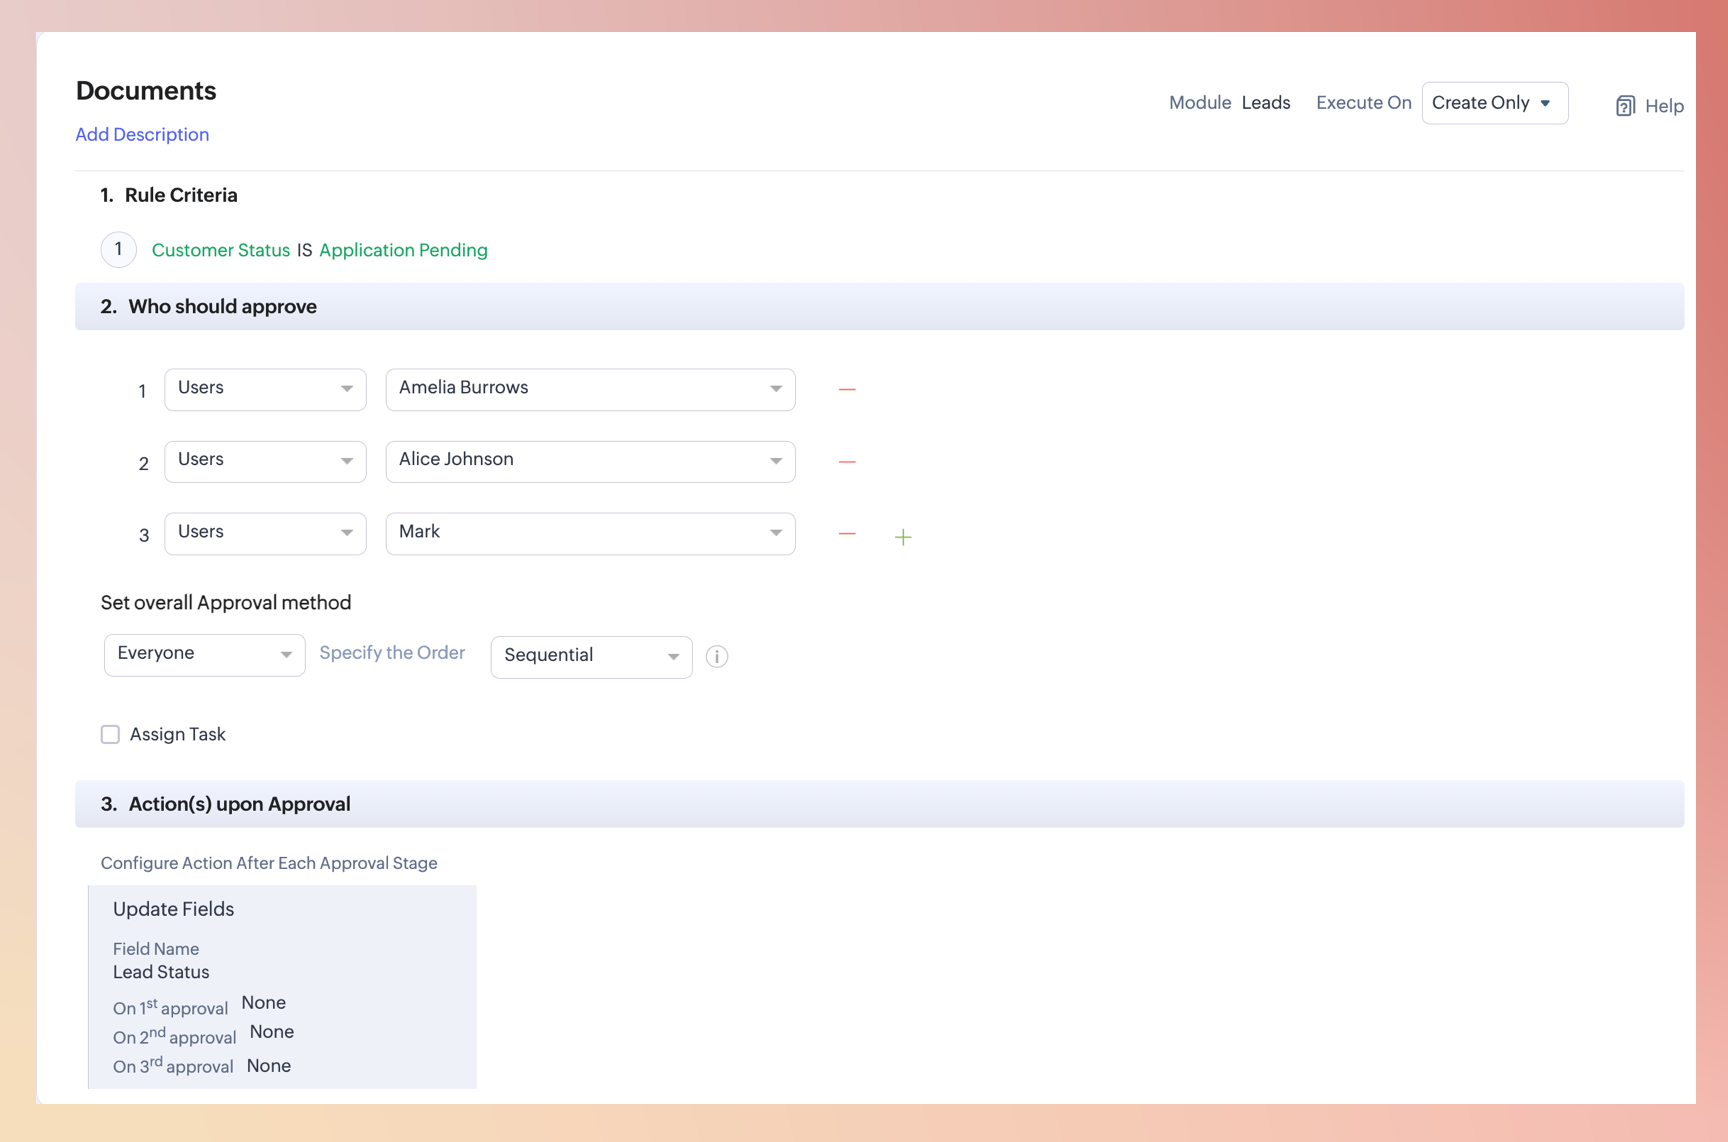
Task: Remove the Mark approver row
Action: 846,534
